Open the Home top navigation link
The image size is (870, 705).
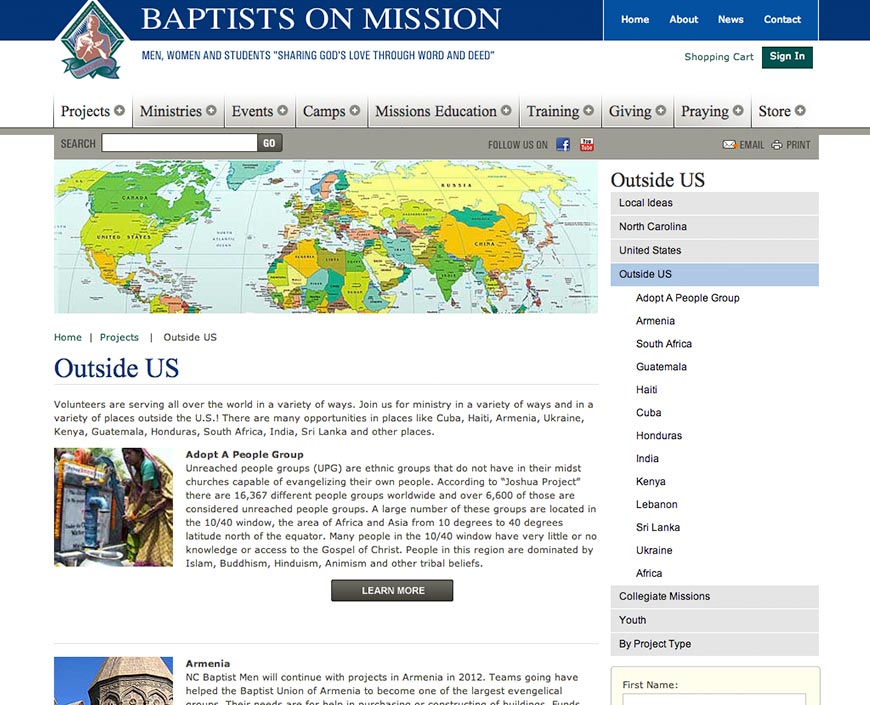[635, 19]
